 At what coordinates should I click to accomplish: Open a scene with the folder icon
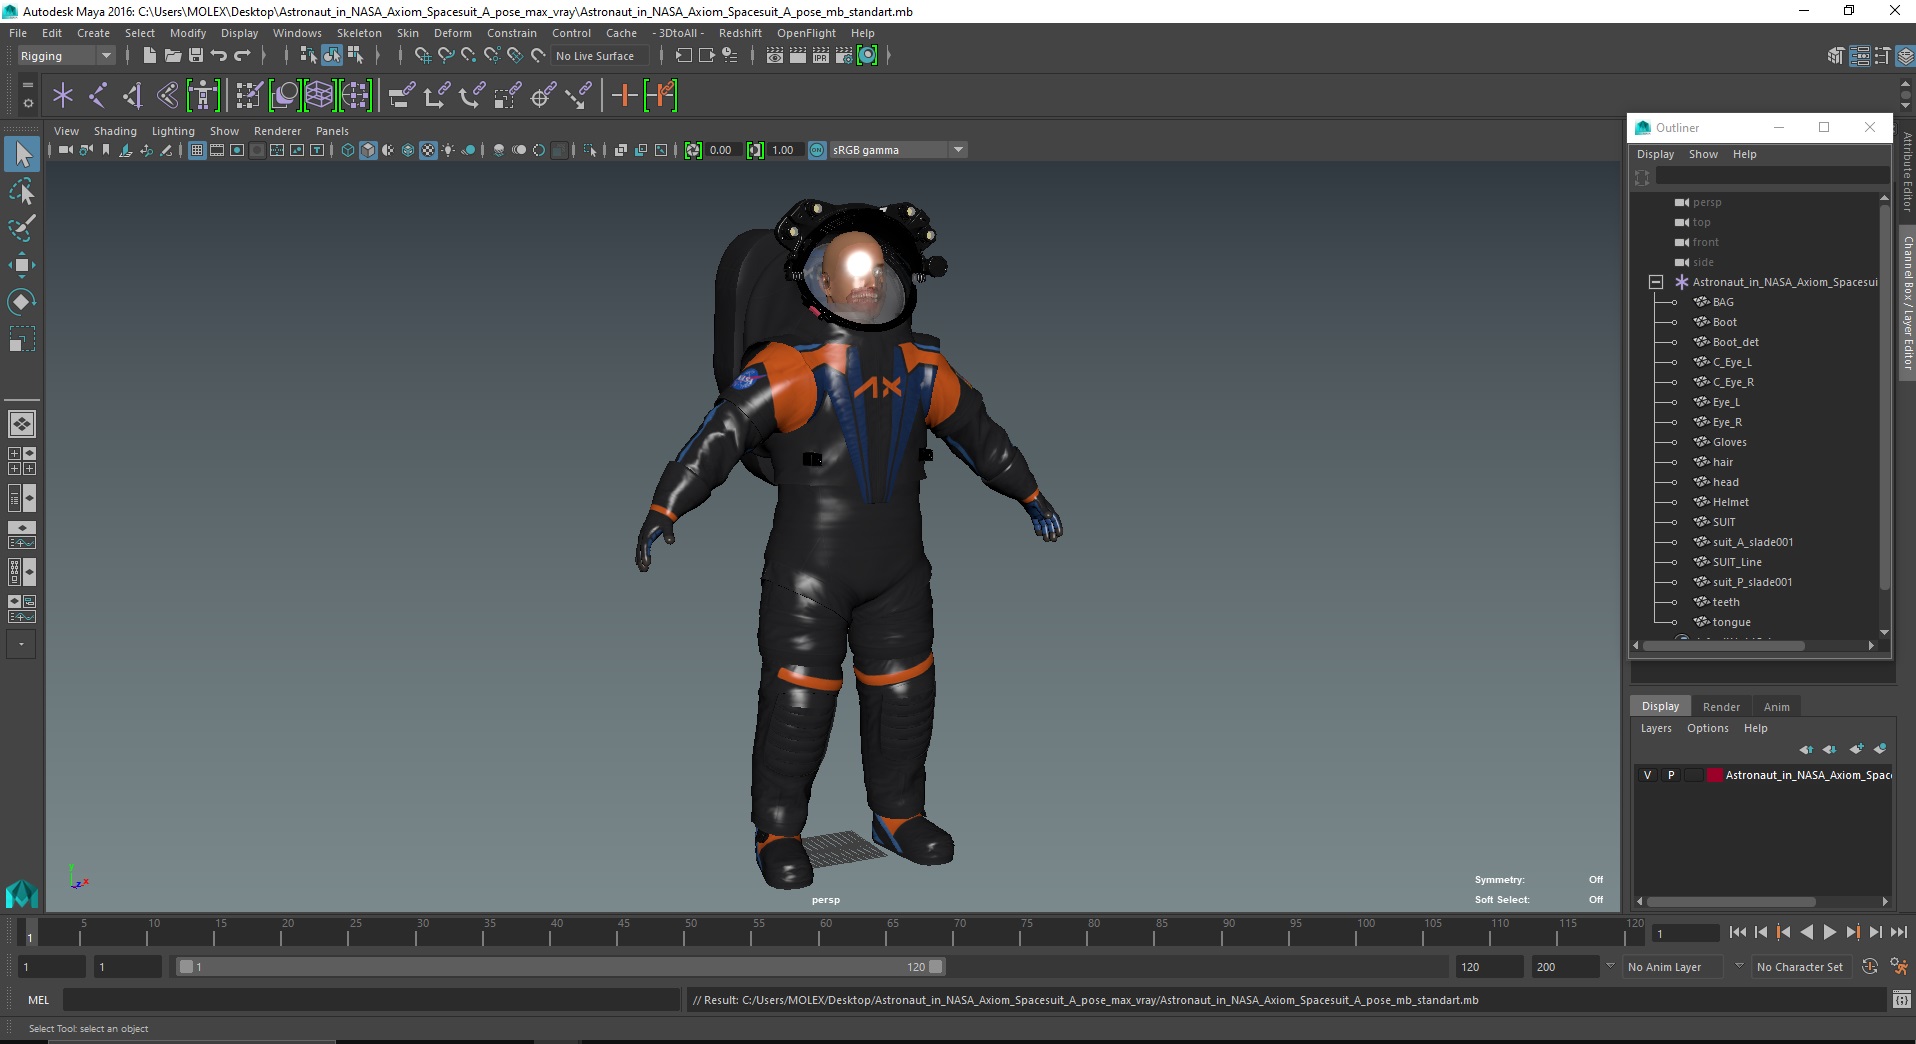[172, 56]
